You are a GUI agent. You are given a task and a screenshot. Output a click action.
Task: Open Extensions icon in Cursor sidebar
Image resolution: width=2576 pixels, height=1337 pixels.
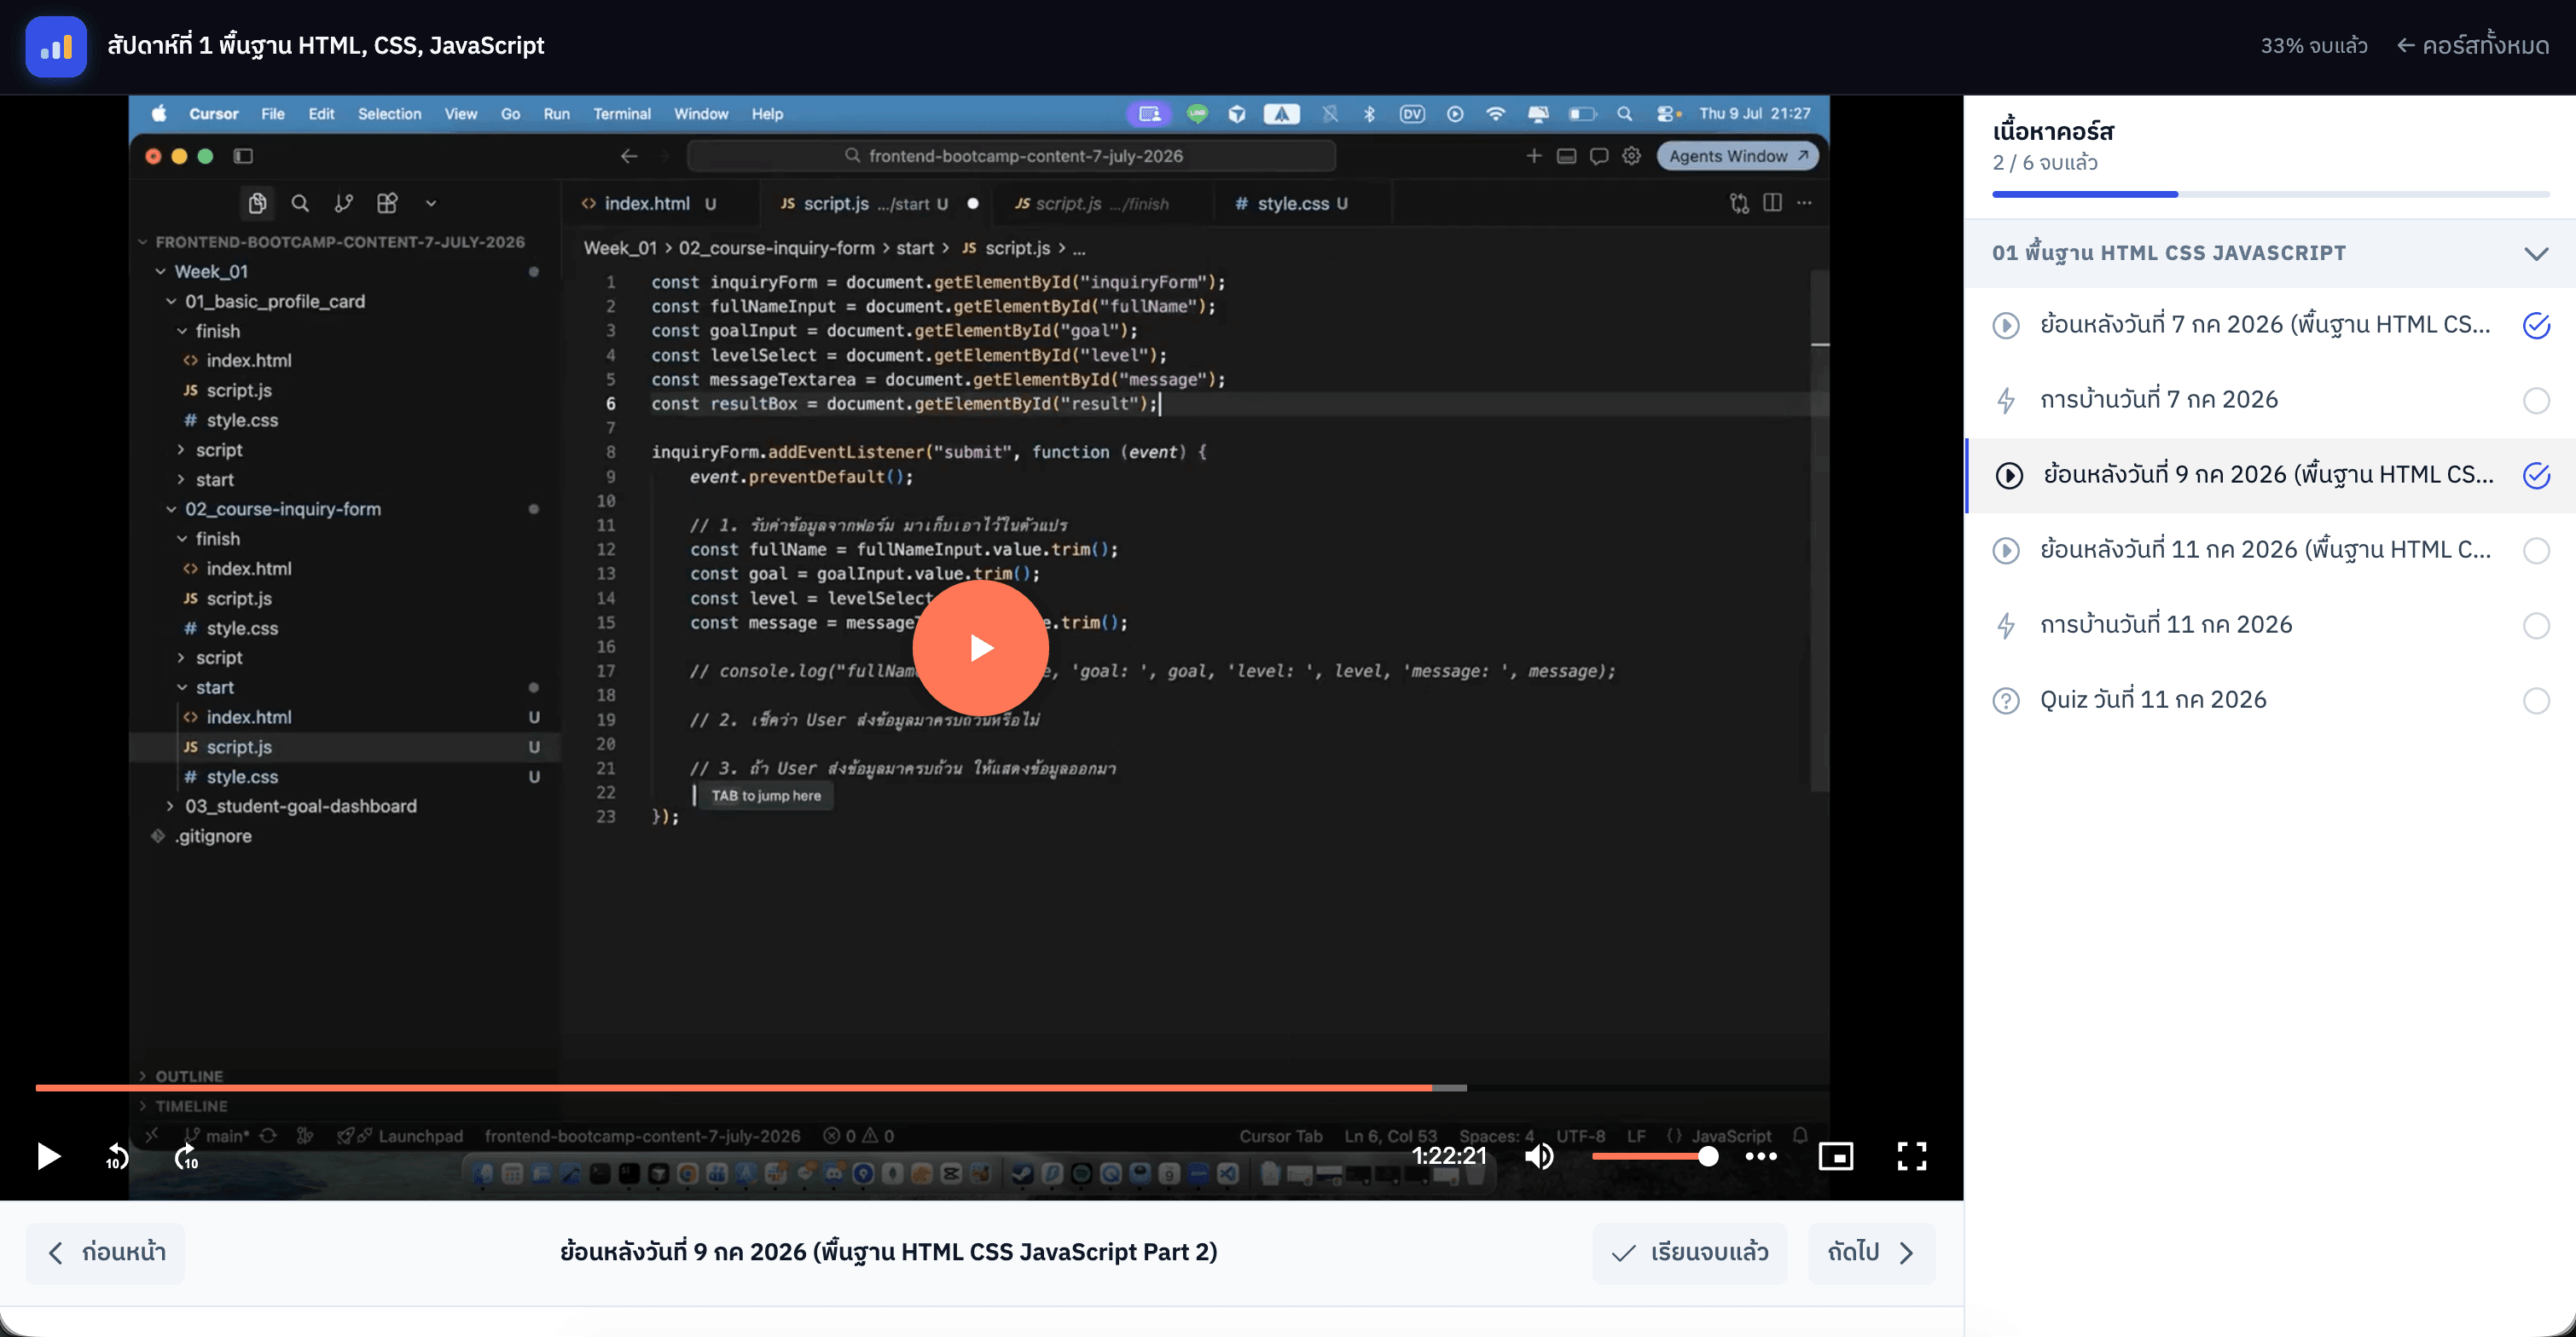[387, 203]
